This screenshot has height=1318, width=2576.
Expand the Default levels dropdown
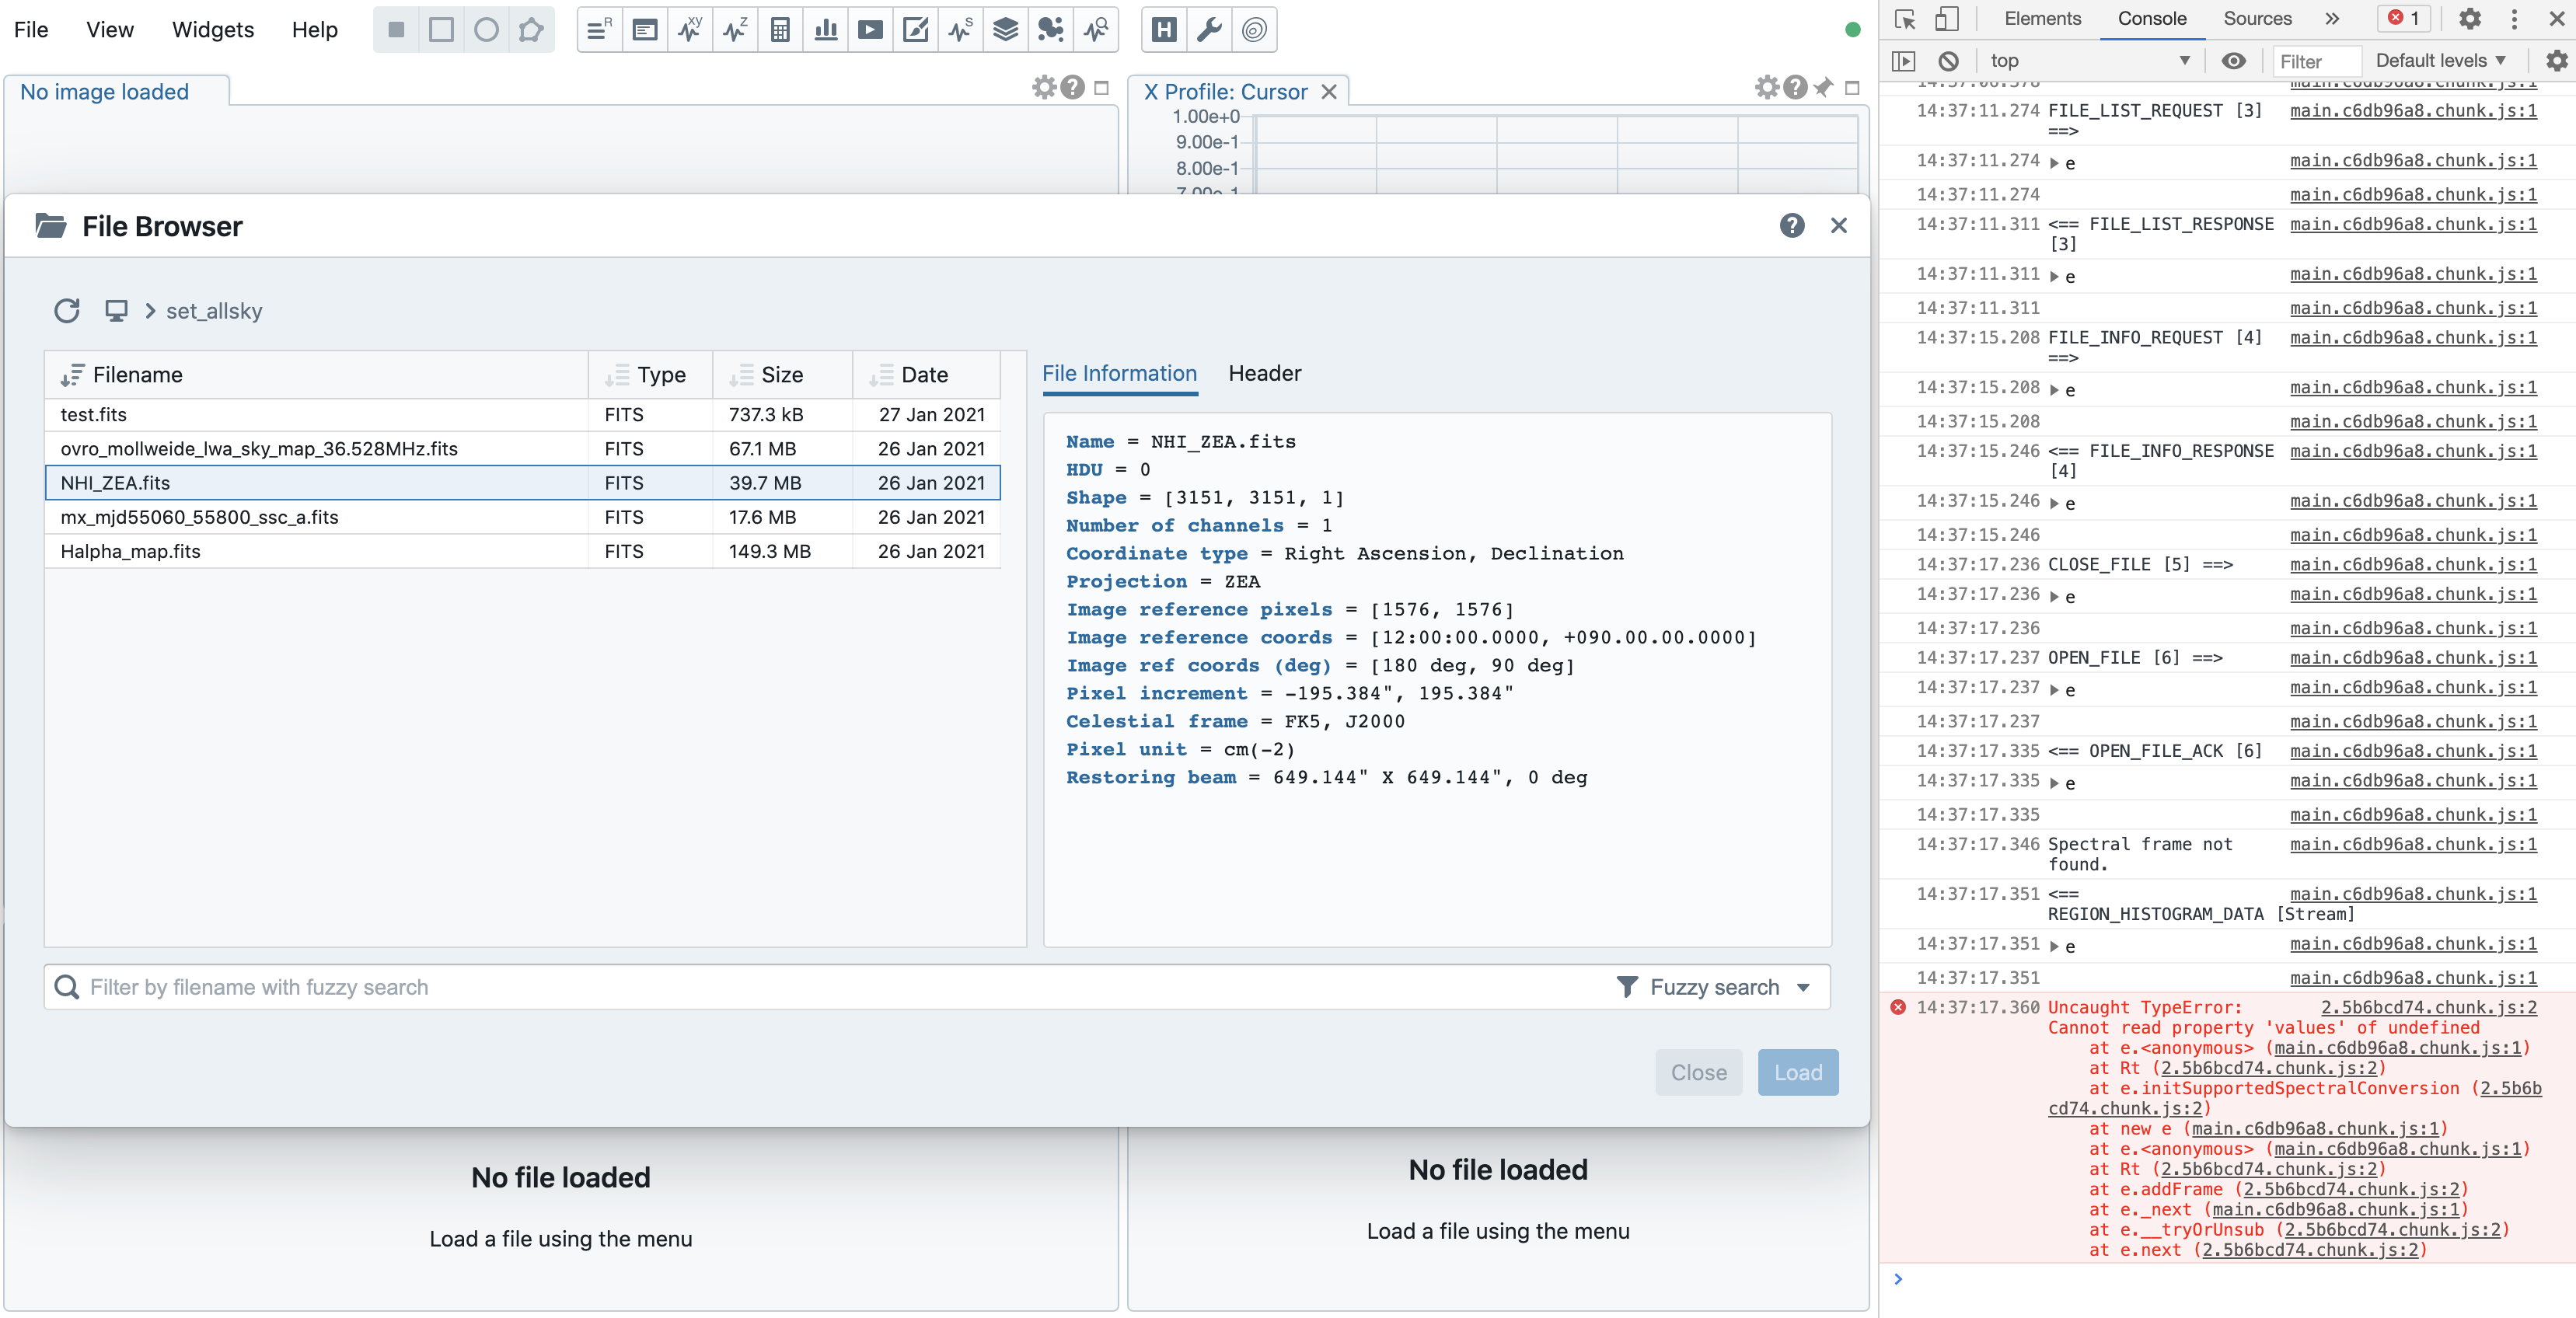click(x=2440, y=61)
